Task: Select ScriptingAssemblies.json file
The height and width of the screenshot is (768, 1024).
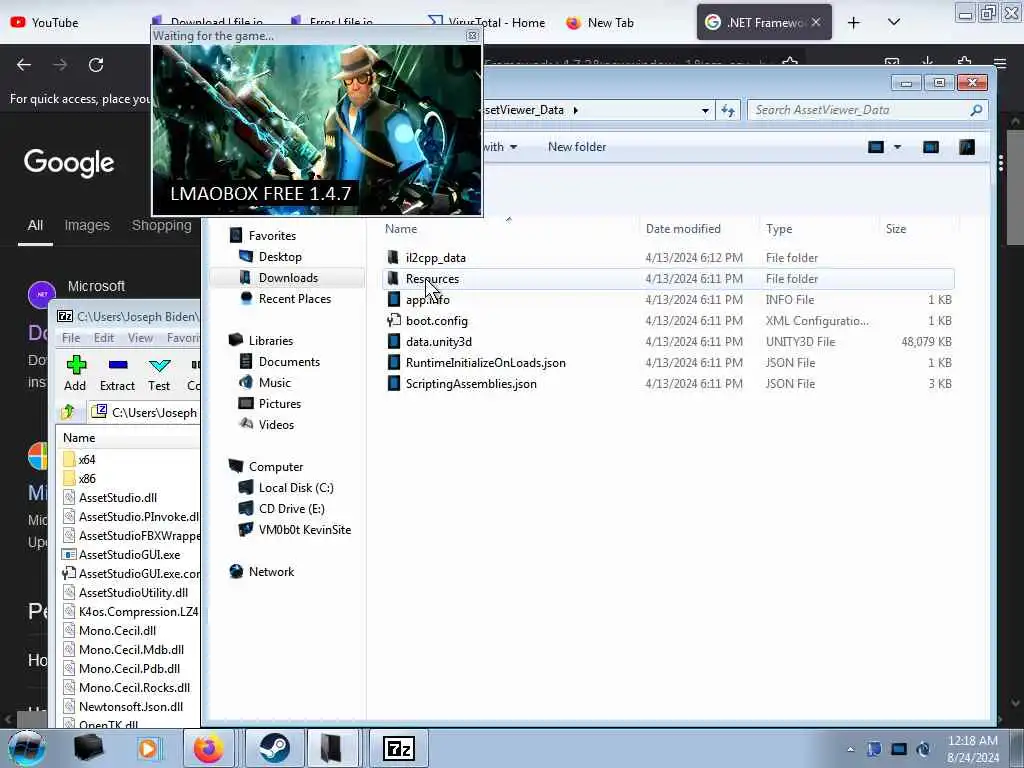Action: coord(471,384)
